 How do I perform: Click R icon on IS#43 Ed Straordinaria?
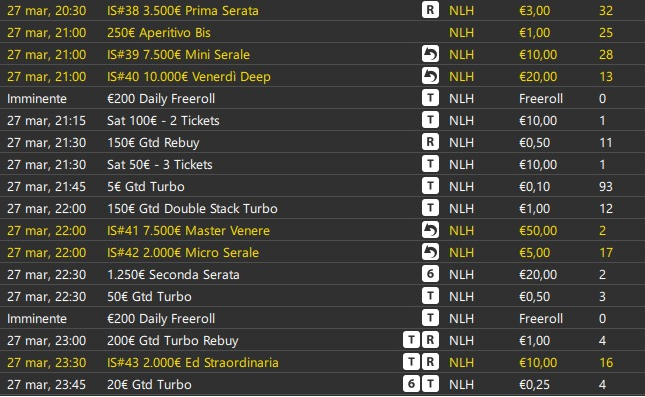[430, 362]
